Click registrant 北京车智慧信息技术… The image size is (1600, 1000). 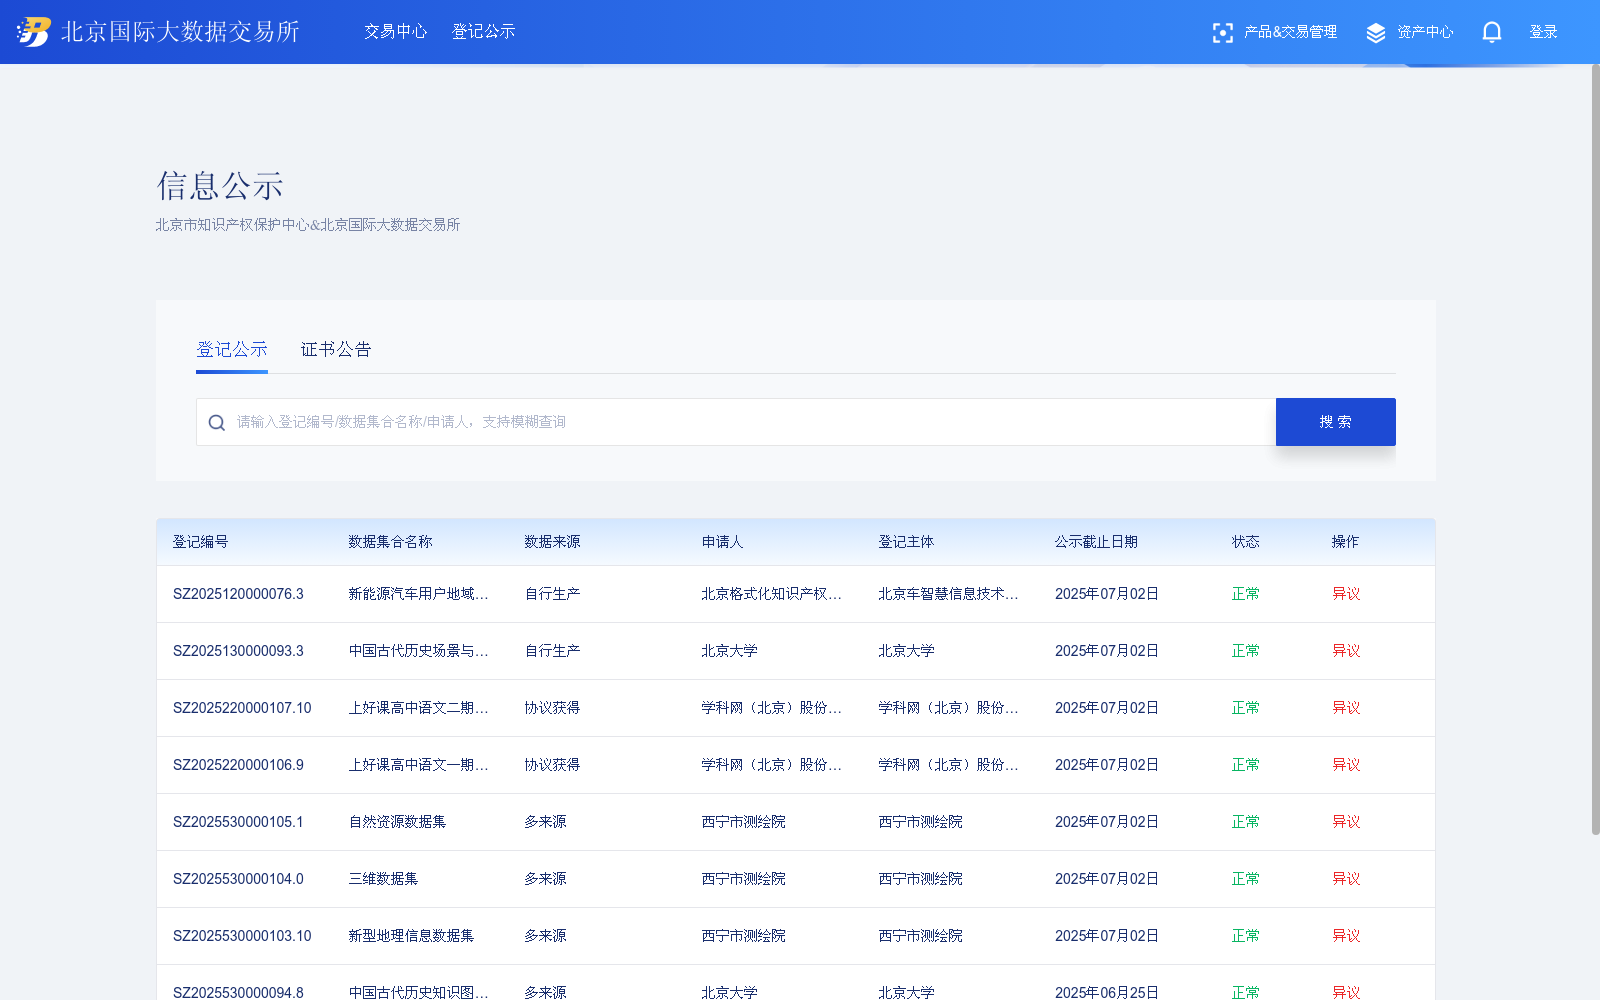[x=948, y=594]
